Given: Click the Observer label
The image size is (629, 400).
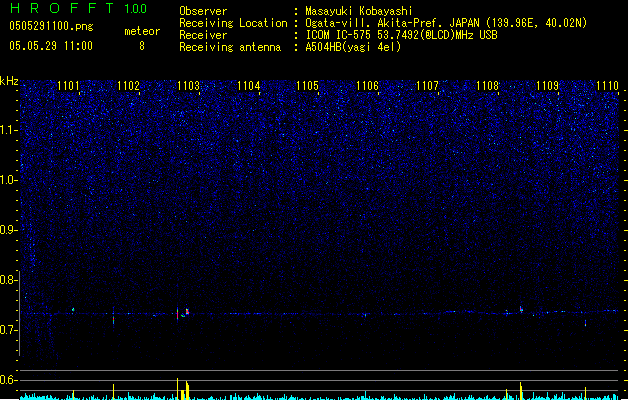Looking at the screenshot, I should pyautogui.click(x=203, y=11).
